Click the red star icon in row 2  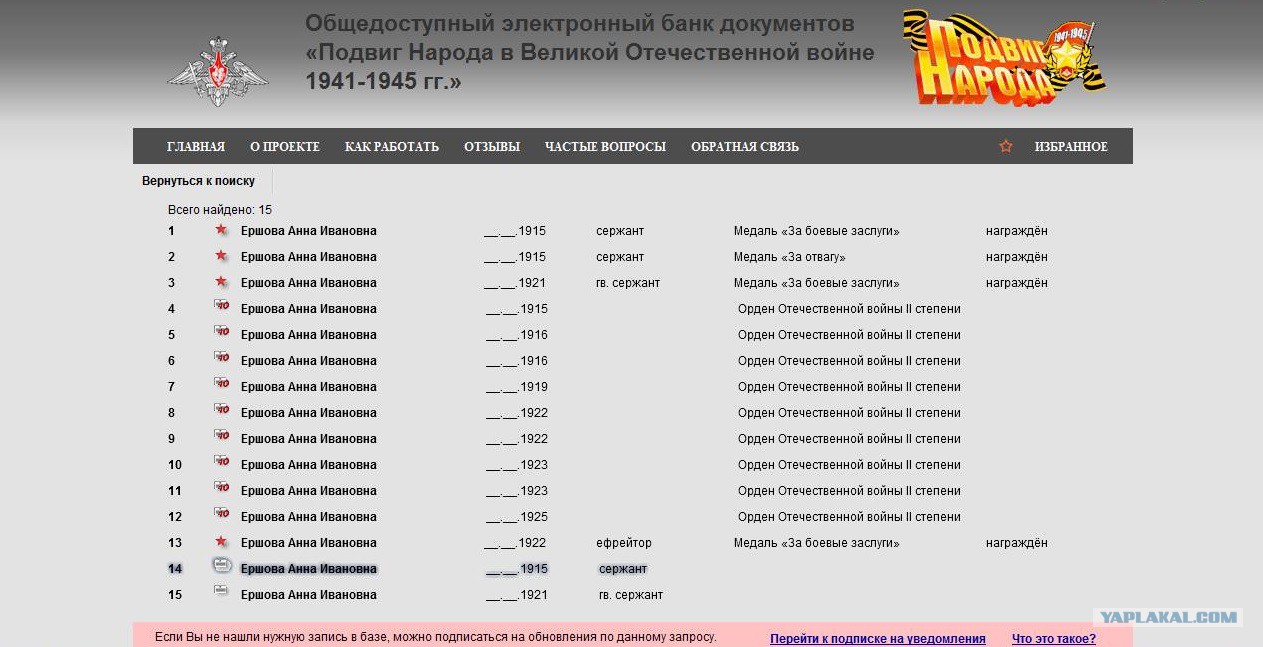pyautogui.click(x=221, y=256)
